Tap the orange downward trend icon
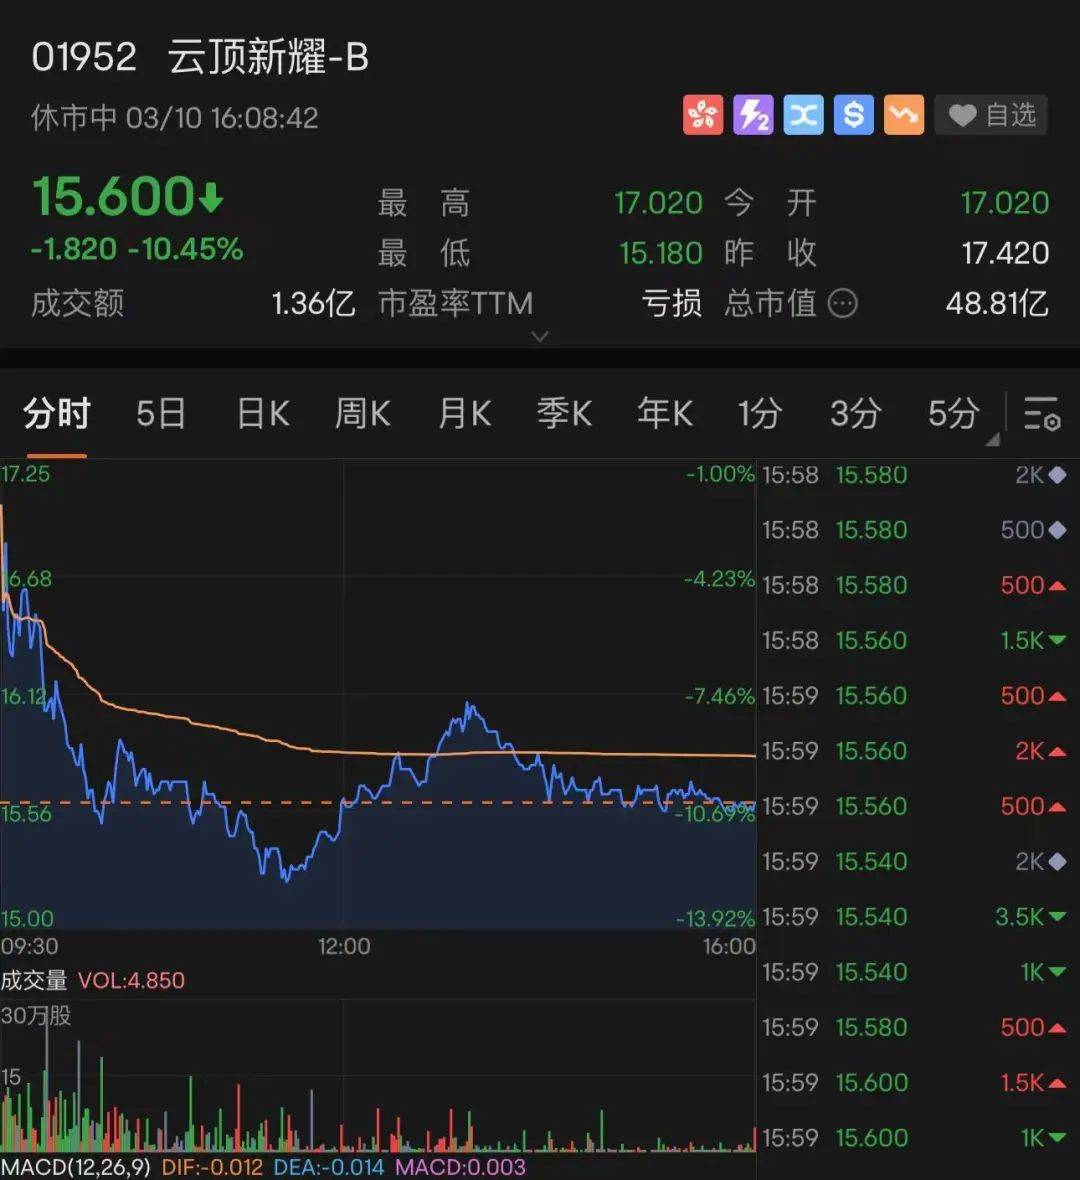Viewport: 1080px width, 1180px height. pyautogui.click(x=904, y=115)
